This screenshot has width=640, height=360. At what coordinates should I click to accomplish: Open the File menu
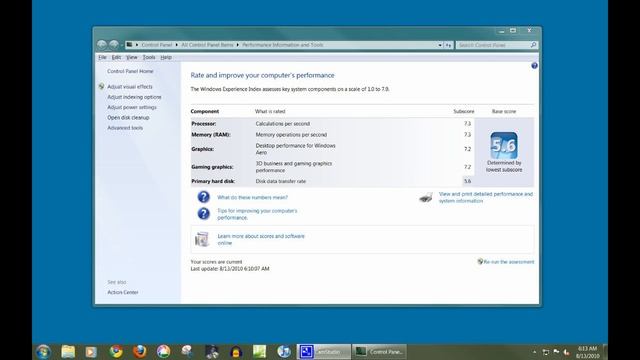point(102,57)
